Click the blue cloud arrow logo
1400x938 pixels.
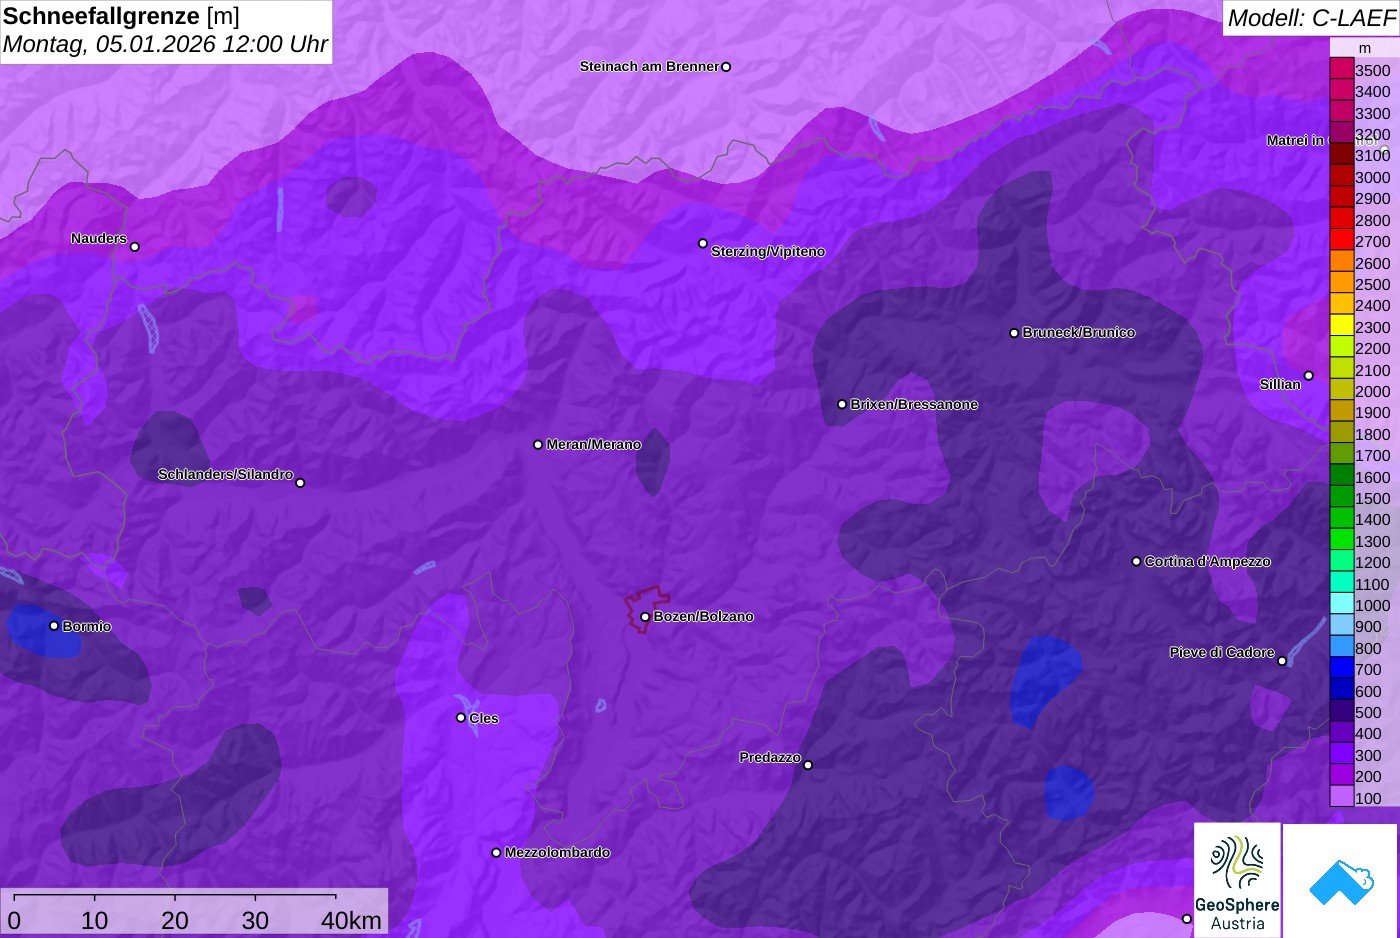(1340, 880)
